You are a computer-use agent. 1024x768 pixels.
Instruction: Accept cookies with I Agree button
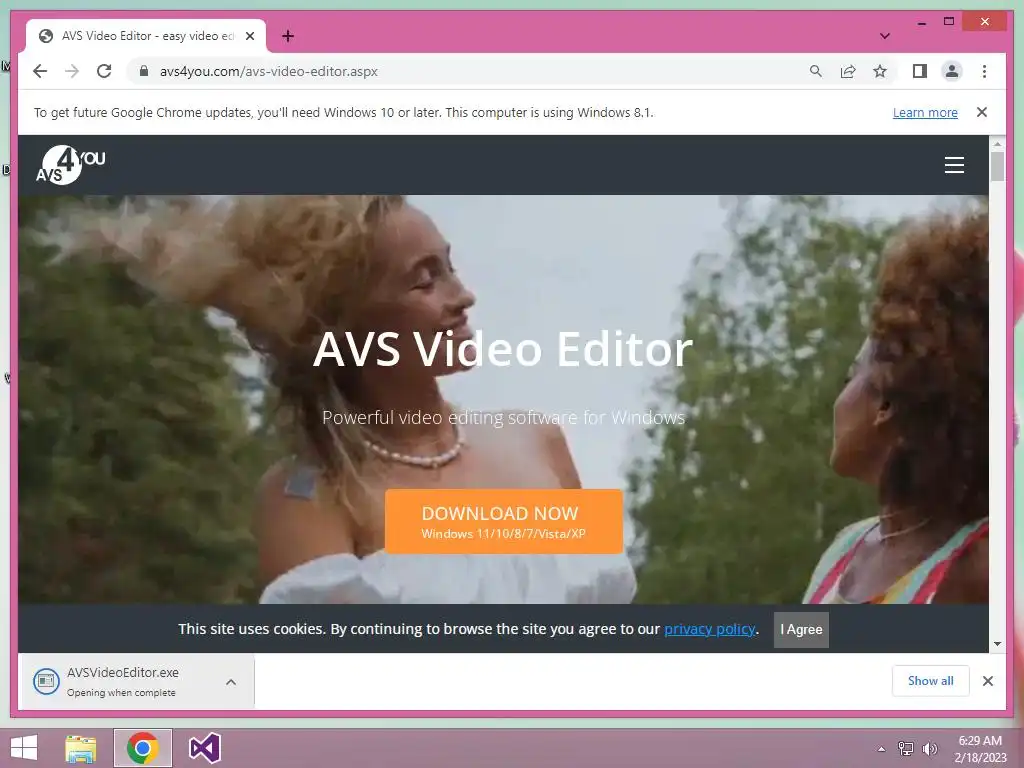[801, 630]
